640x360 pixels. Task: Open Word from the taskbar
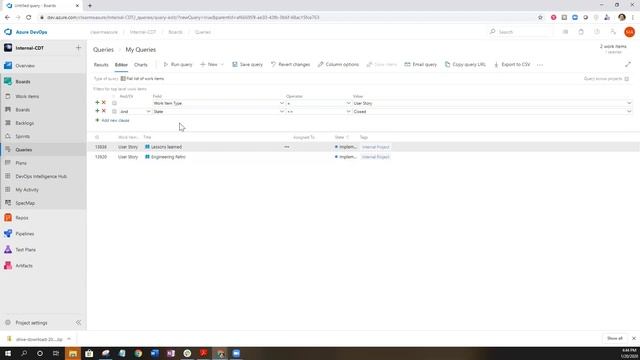(x=155, y=353)
